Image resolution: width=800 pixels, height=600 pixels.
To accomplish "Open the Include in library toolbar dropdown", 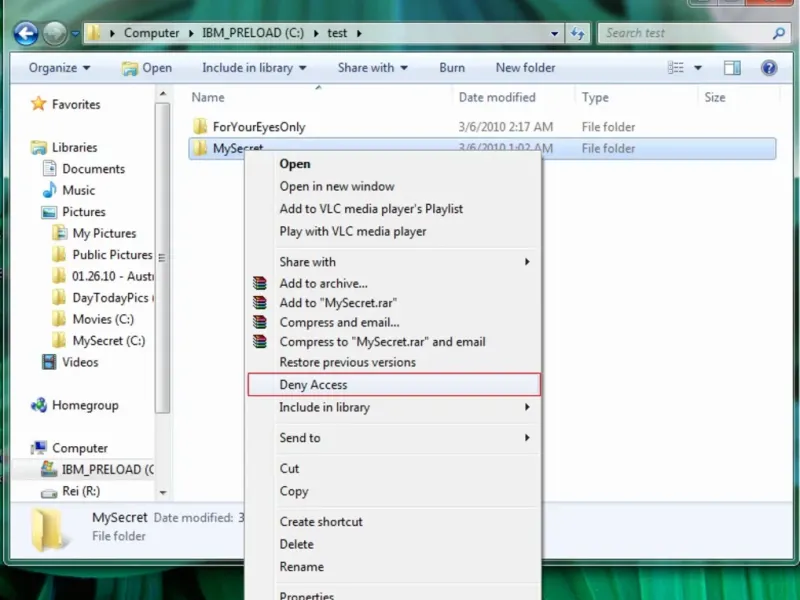I will pyautogui.click(x=254, y=68).
